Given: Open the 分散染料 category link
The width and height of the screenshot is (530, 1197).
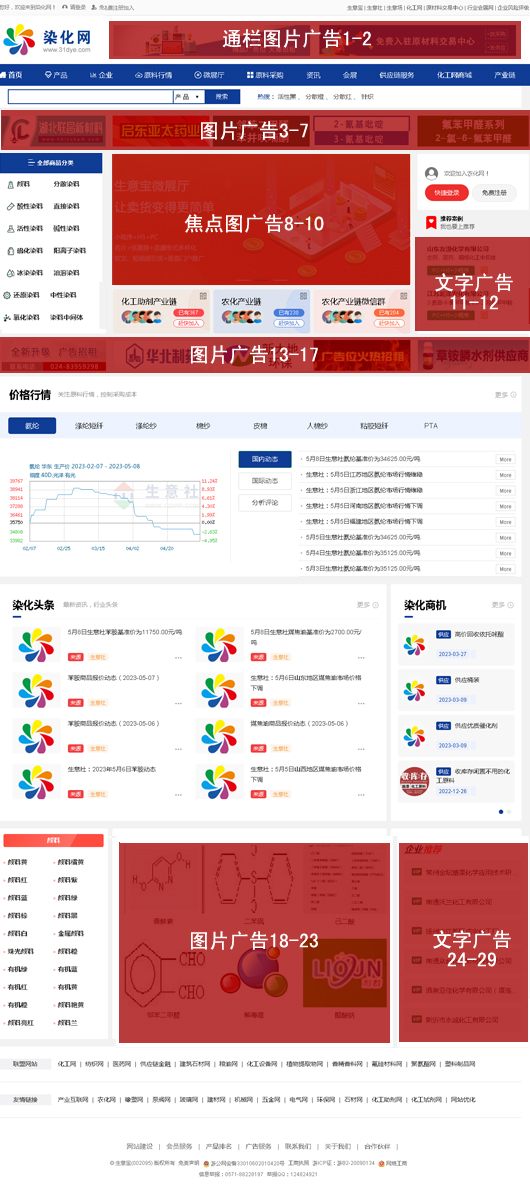Looking at the screenshot, I should coord(66,184).
